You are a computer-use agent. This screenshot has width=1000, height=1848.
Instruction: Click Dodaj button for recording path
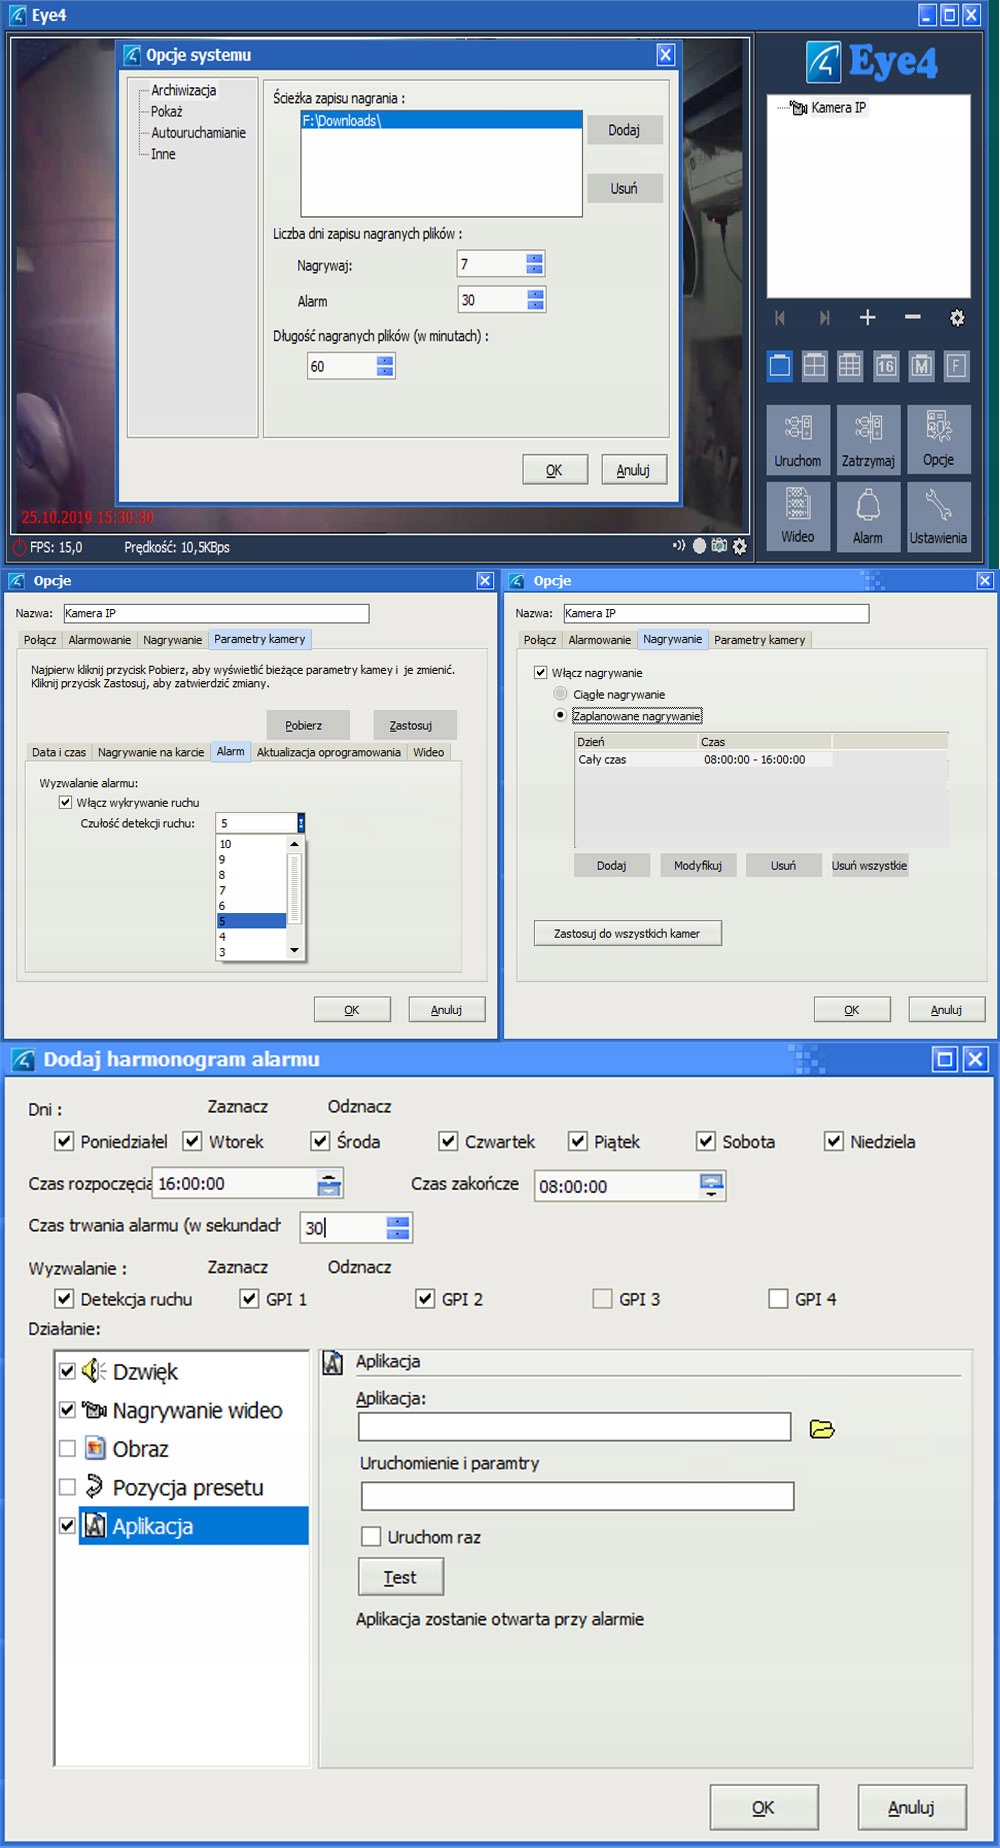coord(624,130)
